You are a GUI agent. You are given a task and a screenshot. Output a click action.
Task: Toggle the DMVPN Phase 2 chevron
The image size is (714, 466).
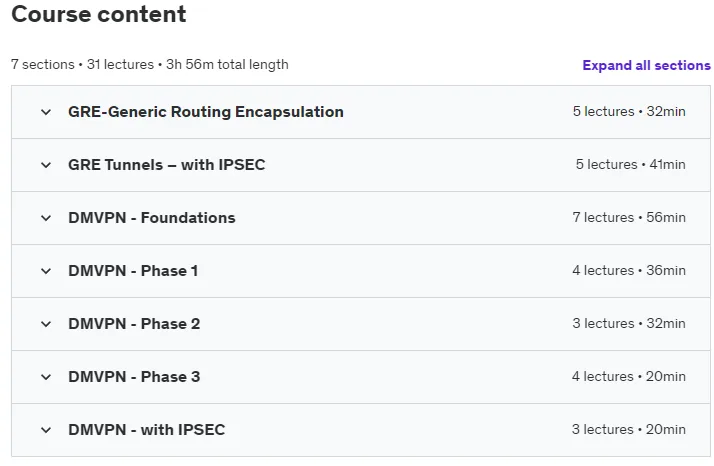(x=46, y=324)
